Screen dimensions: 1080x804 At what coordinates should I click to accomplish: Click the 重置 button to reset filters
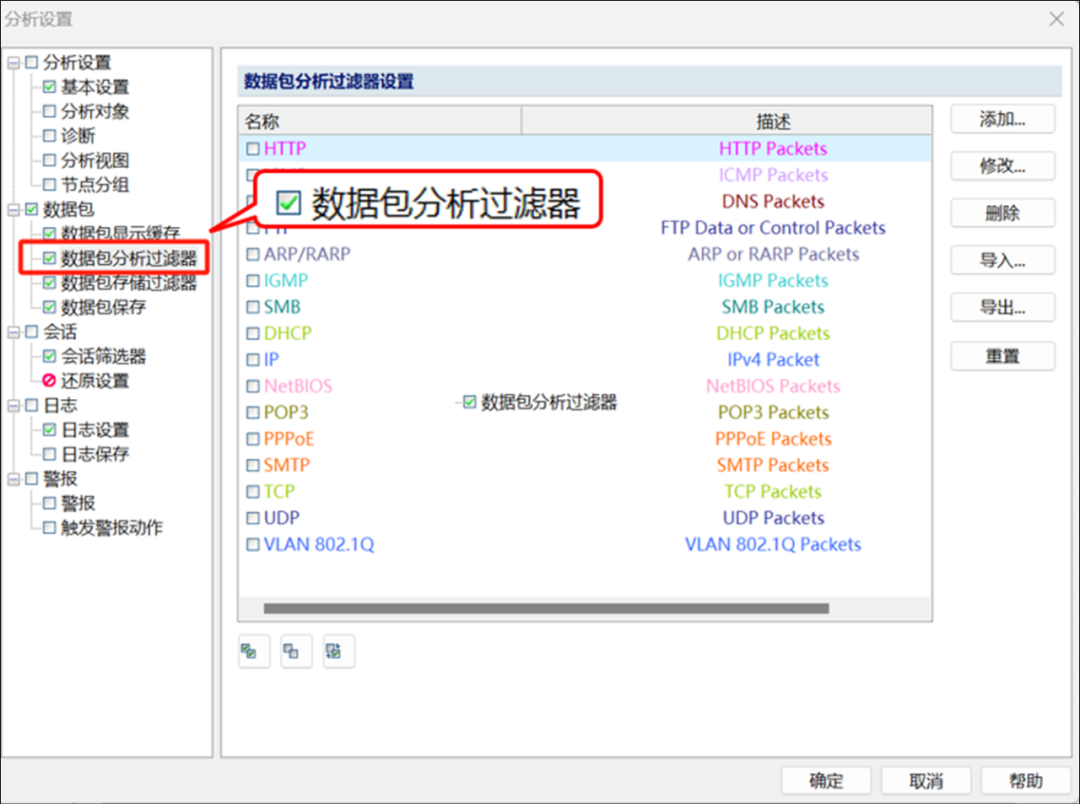point(1002,355)
